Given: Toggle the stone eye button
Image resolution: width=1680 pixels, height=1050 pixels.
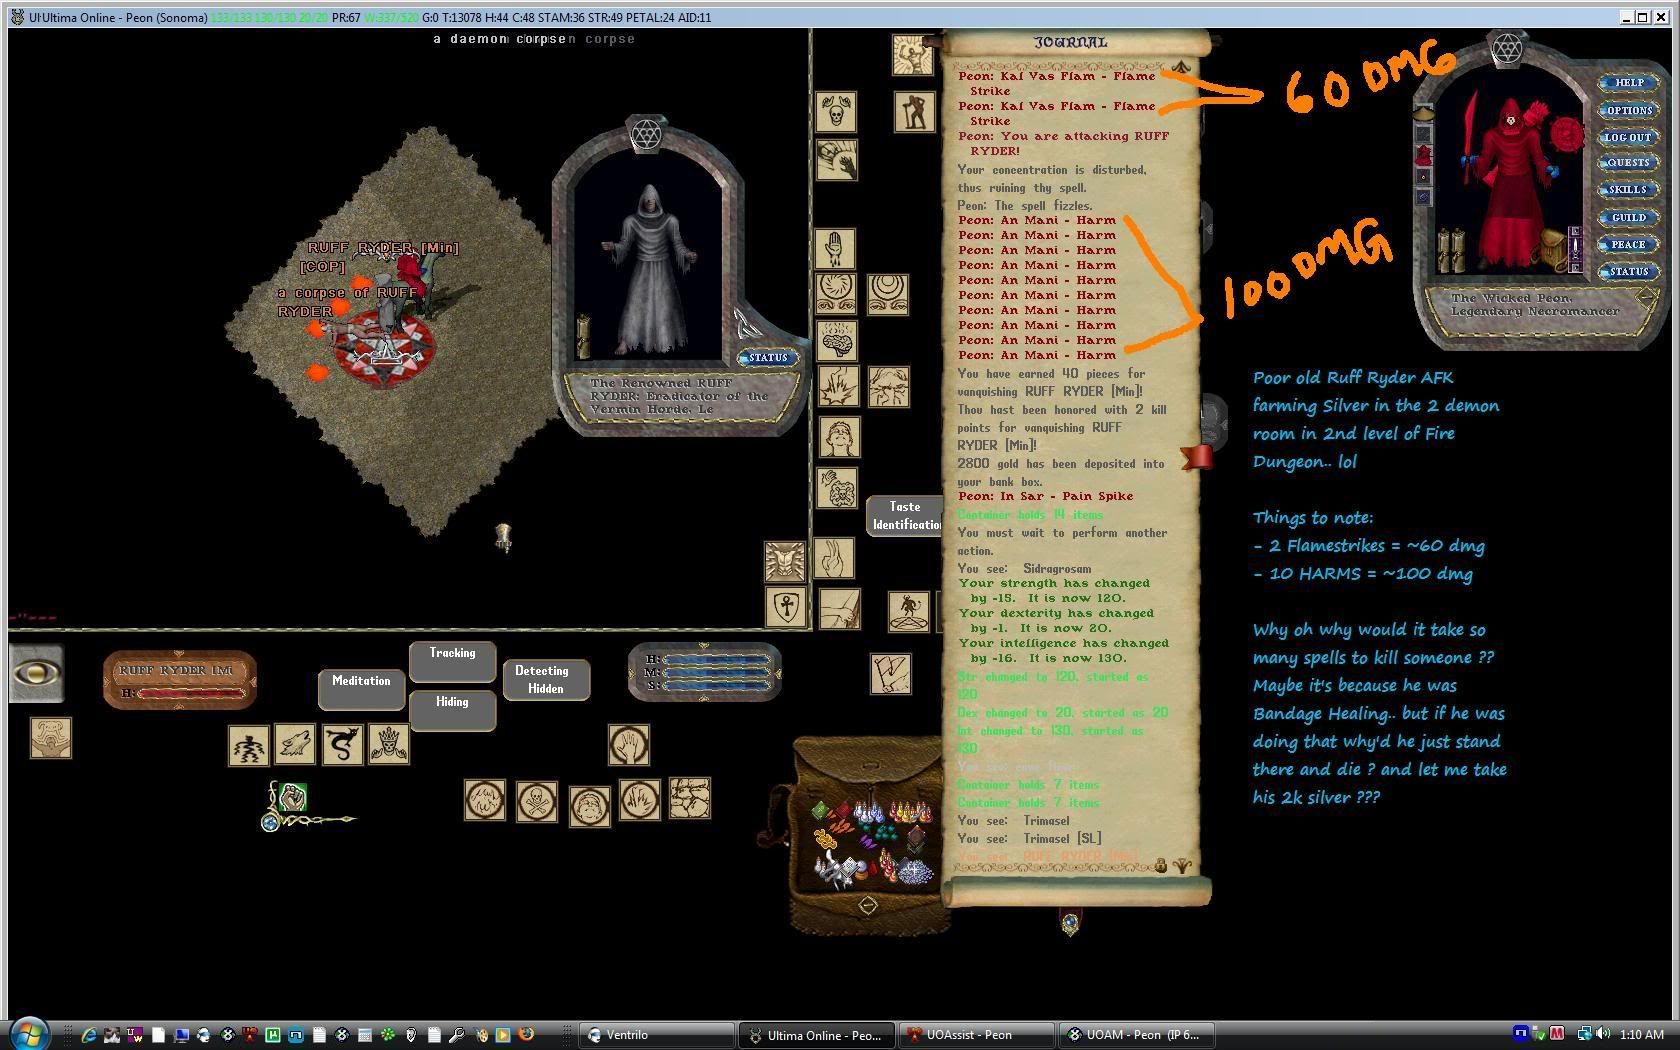Looking at the screenshot, I should (37, 673).
